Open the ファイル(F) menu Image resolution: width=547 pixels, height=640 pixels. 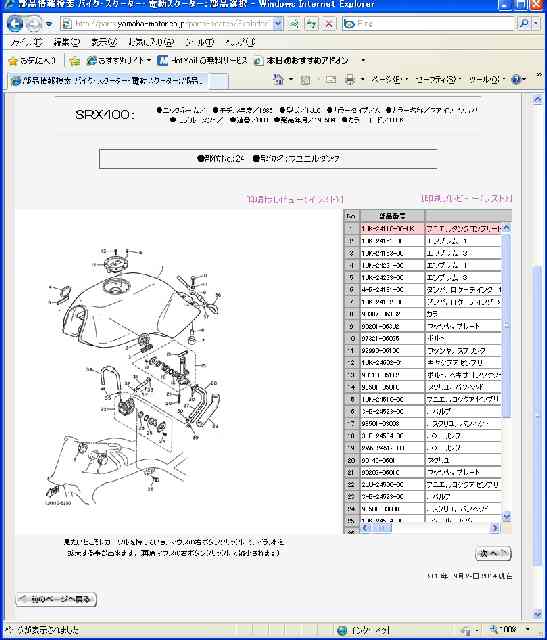(26, 42)
